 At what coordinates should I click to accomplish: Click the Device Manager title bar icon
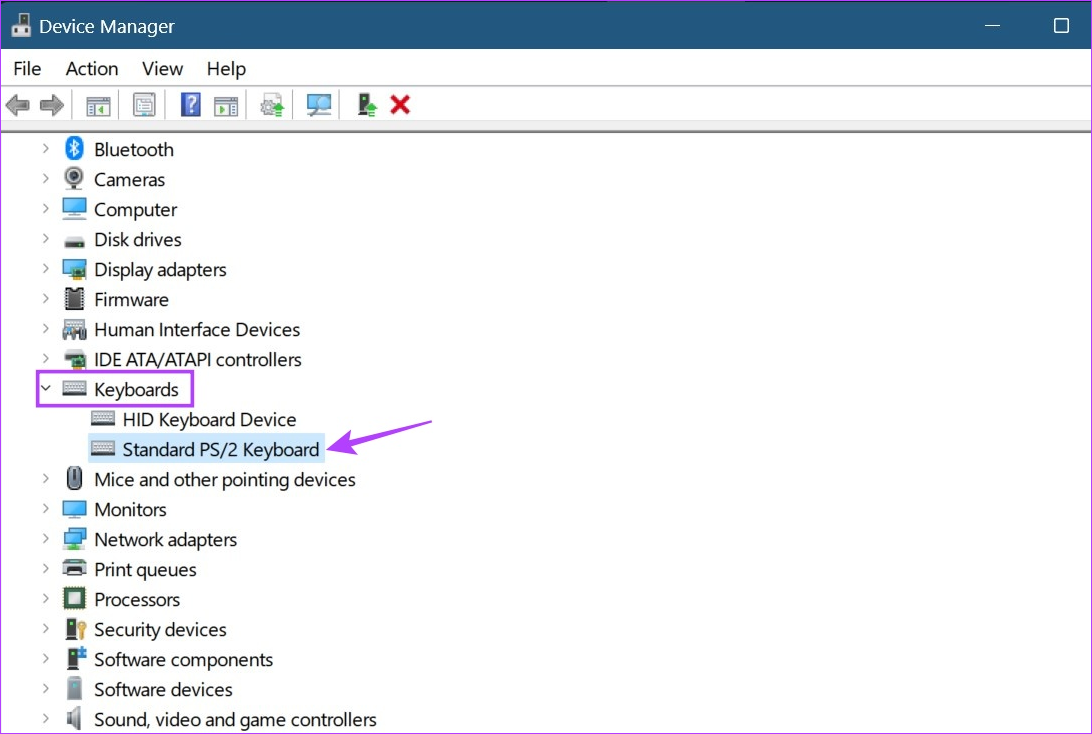pyautogui.click(x=21, y=25)
